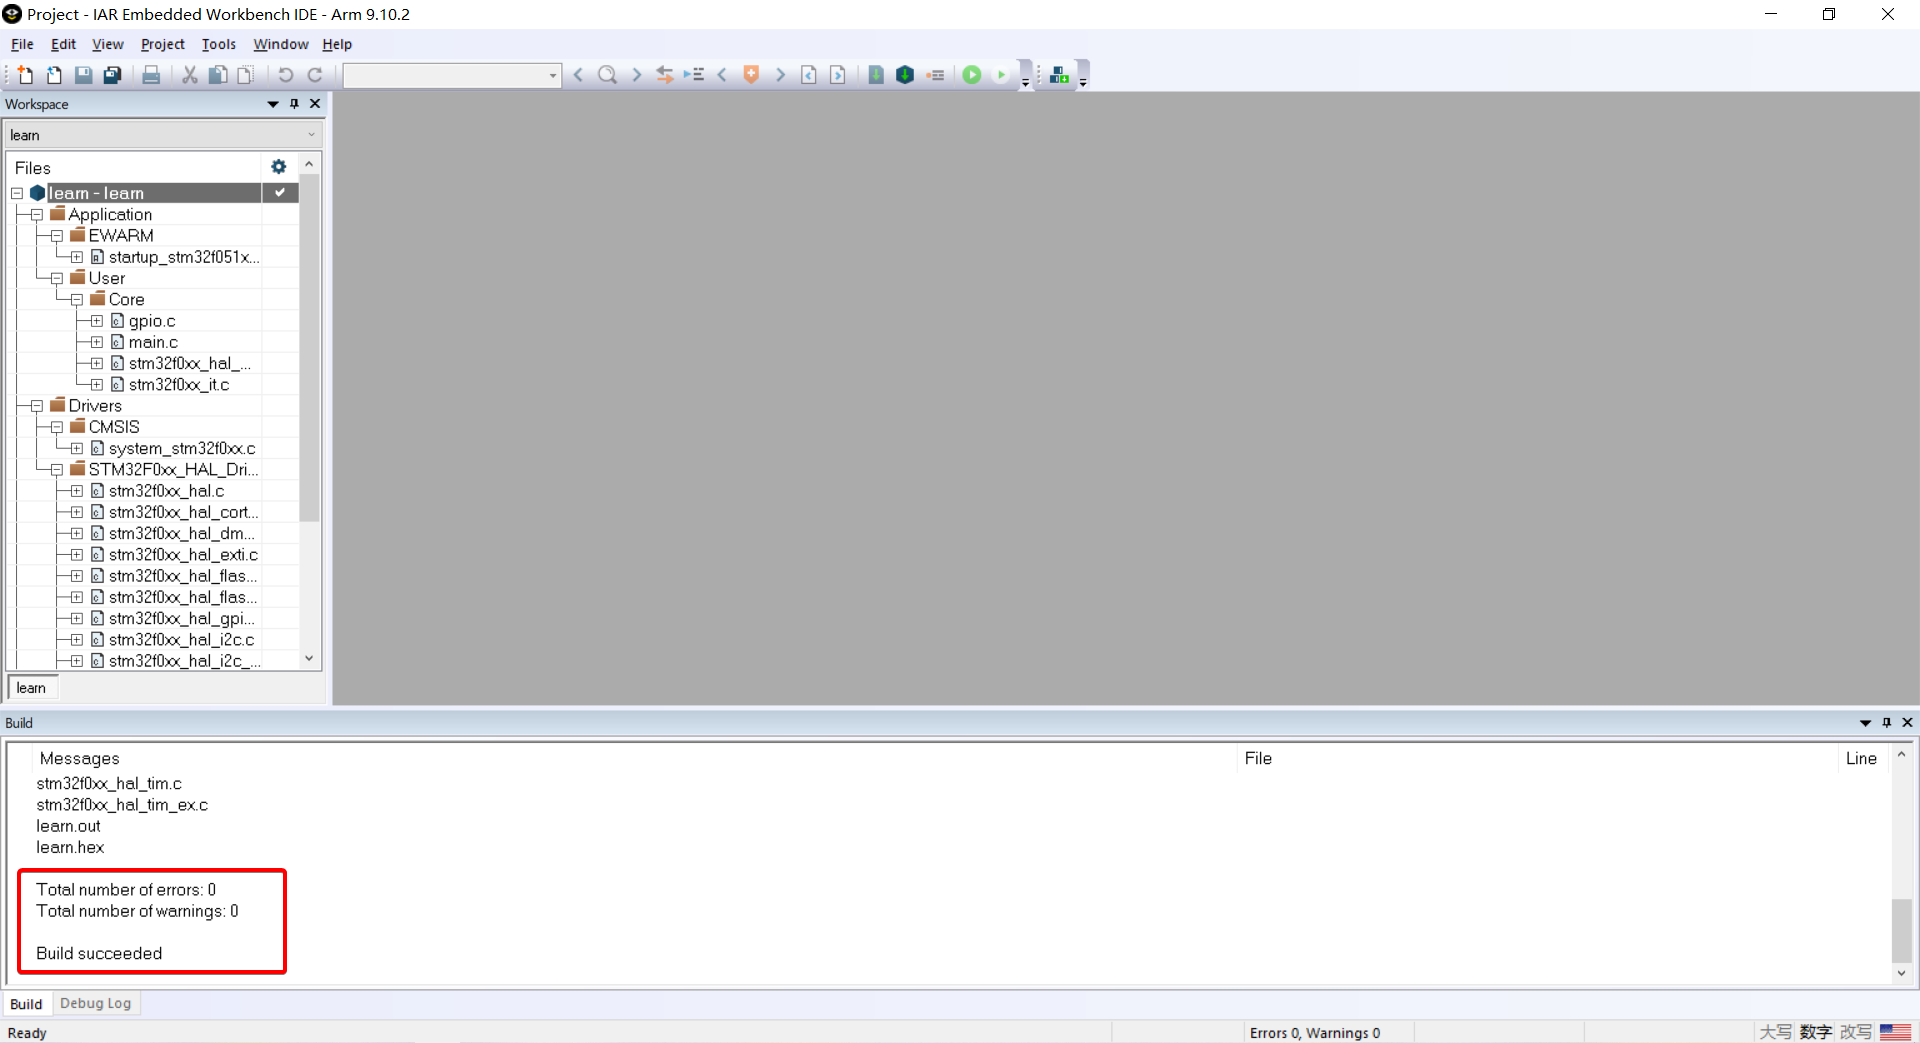
Task: Toggle pin on the Build panel
Action: point(1886,723)
